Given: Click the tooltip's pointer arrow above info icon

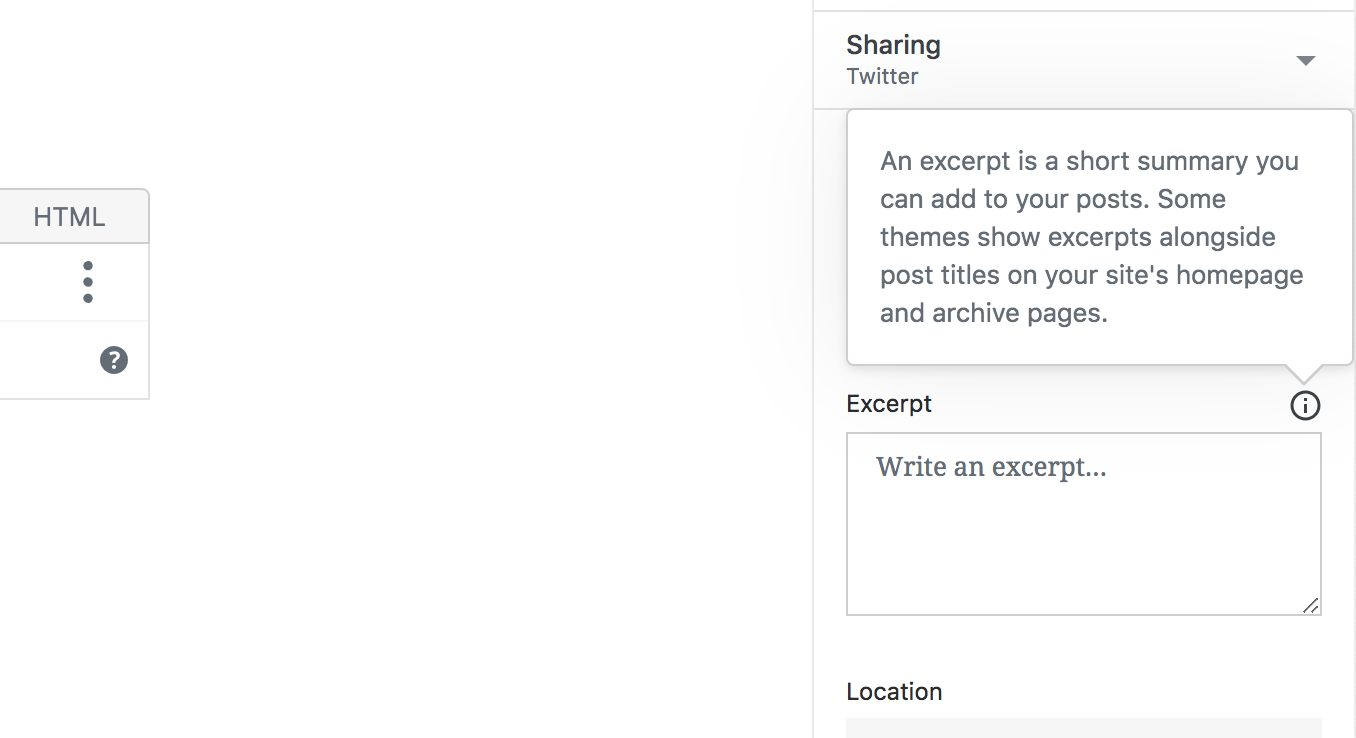Looking at the screenshot, I should [1304, 373].
